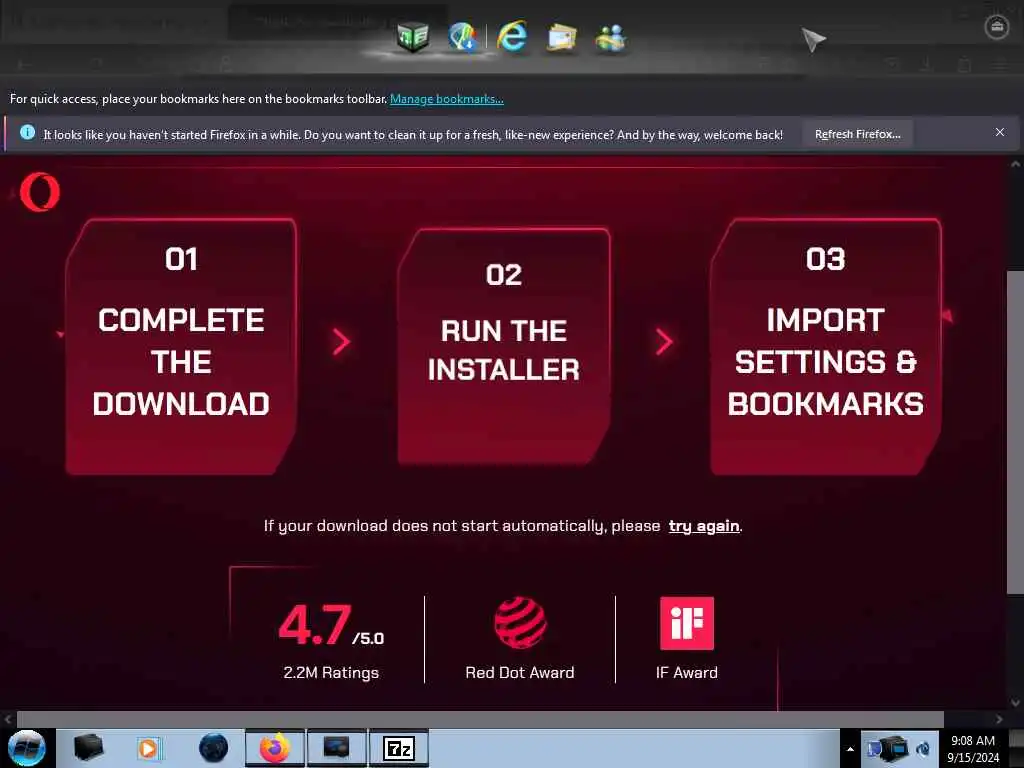Click the scroll up arrow on page scrollbar
The width and height of the screenshot is (1024, 768).
pos(1015,164)
